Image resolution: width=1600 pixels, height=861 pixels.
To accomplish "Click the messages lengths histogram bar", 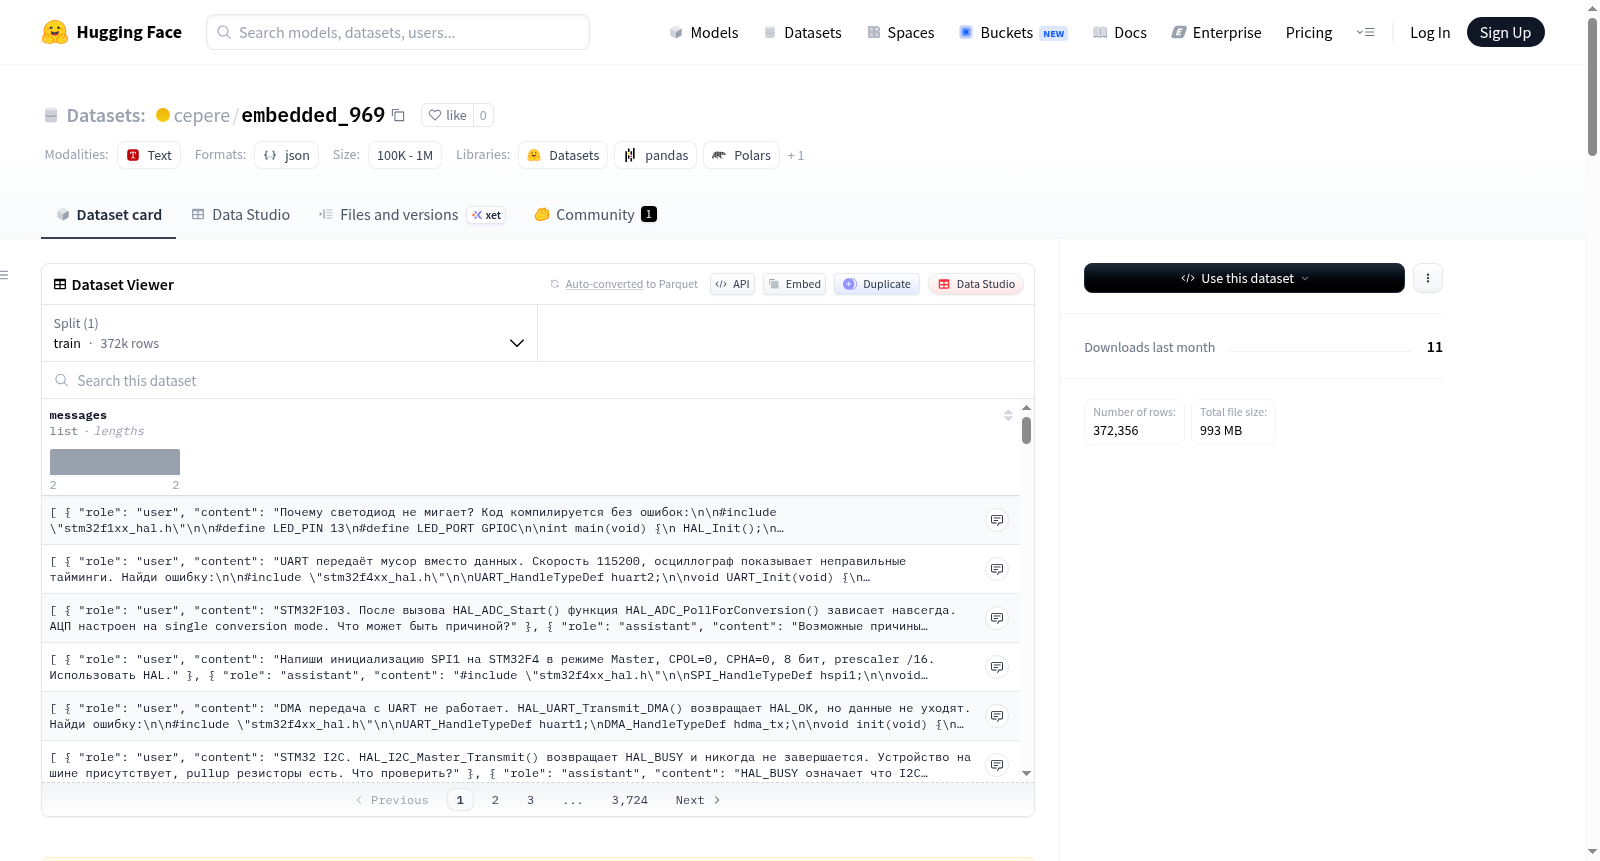I will (115, 462).
